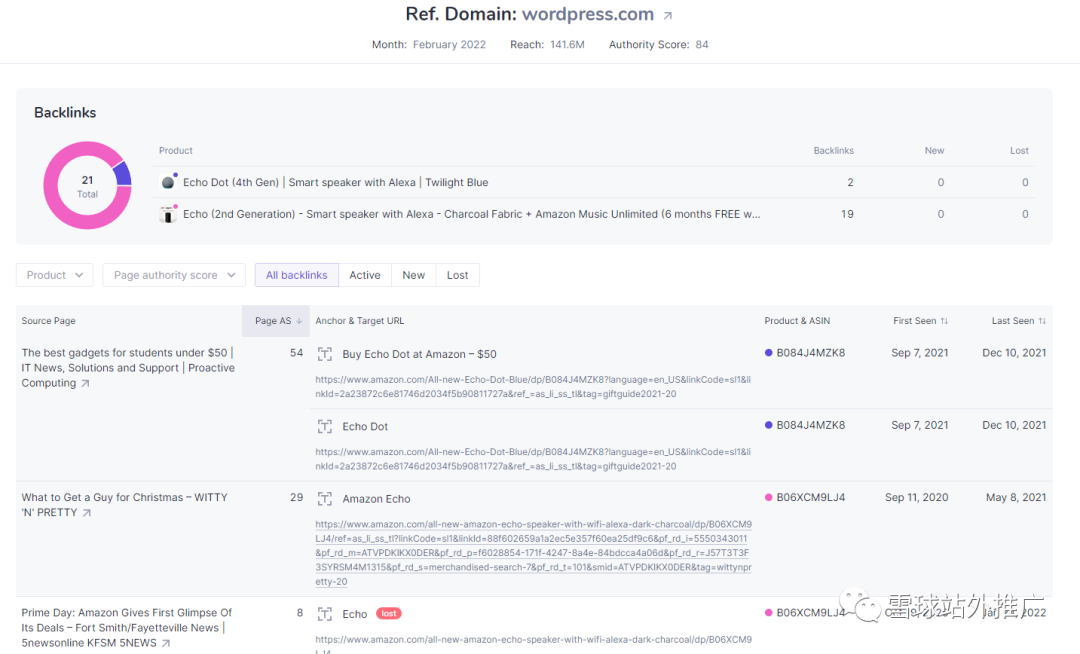Sort by First Seen column
This screenshot has width=1080, height=654.
920,321
